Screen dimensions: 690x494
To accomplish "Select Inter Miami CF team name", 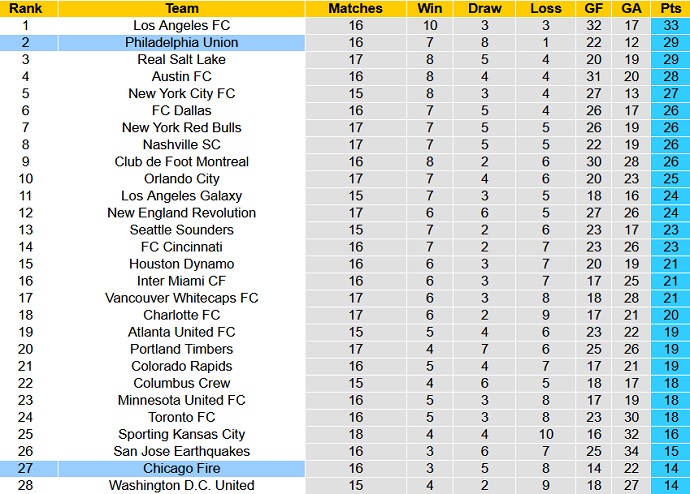I will tap(182, 281).
